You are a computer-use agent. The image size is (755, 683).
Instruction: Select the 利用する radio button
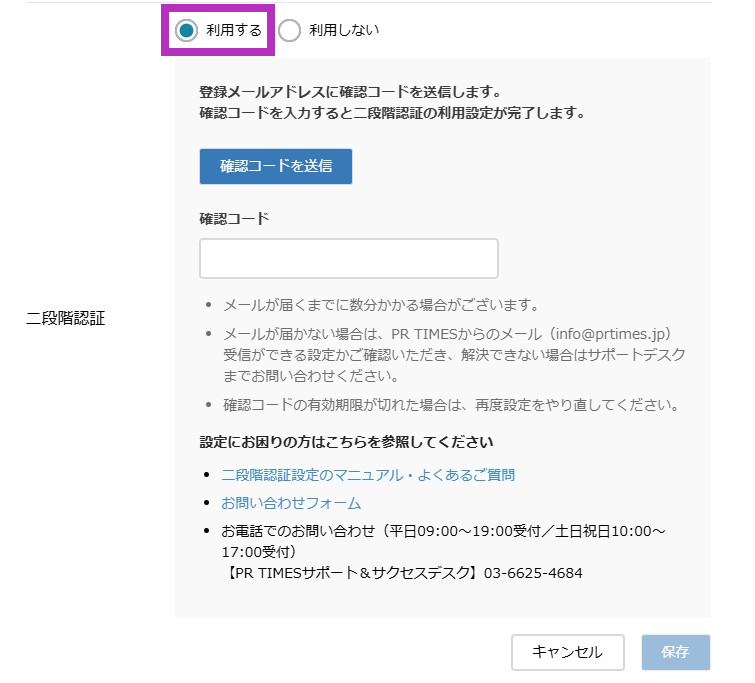(187, 31)
